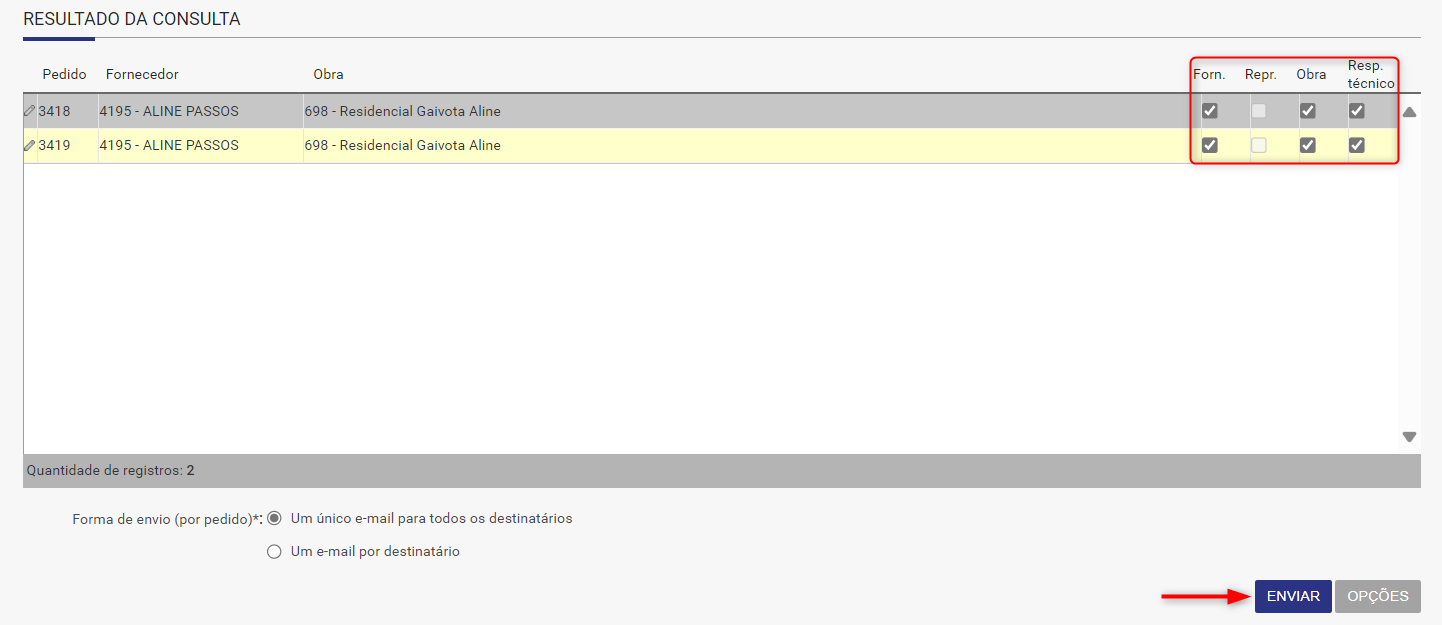Image resolution: width=1442 pixels, height=625 pixels.
Task: Click '4195 - ALINE PASSOS' in row 3419
Action: pos(169,145)
